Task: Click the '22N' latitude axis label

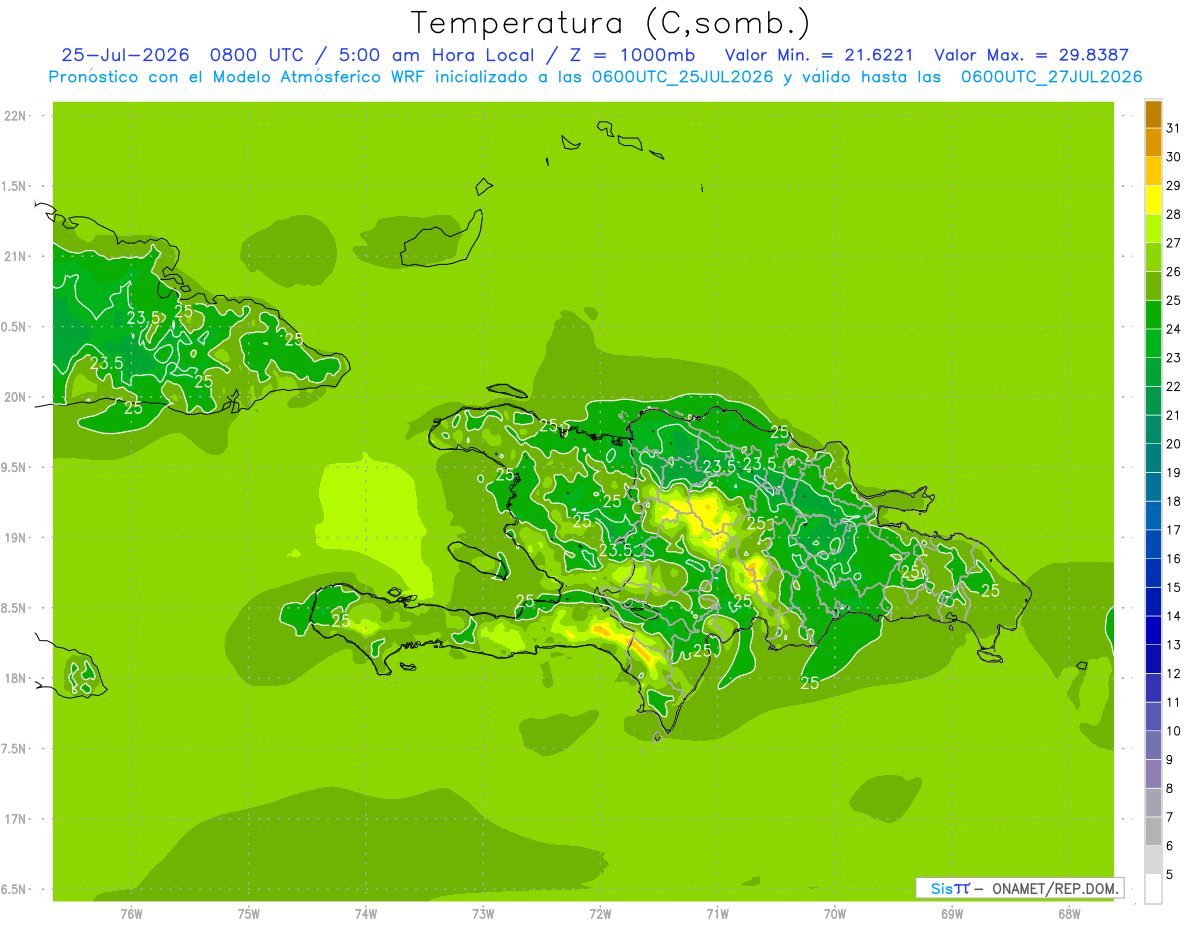Action: click(x=16, y=116)
